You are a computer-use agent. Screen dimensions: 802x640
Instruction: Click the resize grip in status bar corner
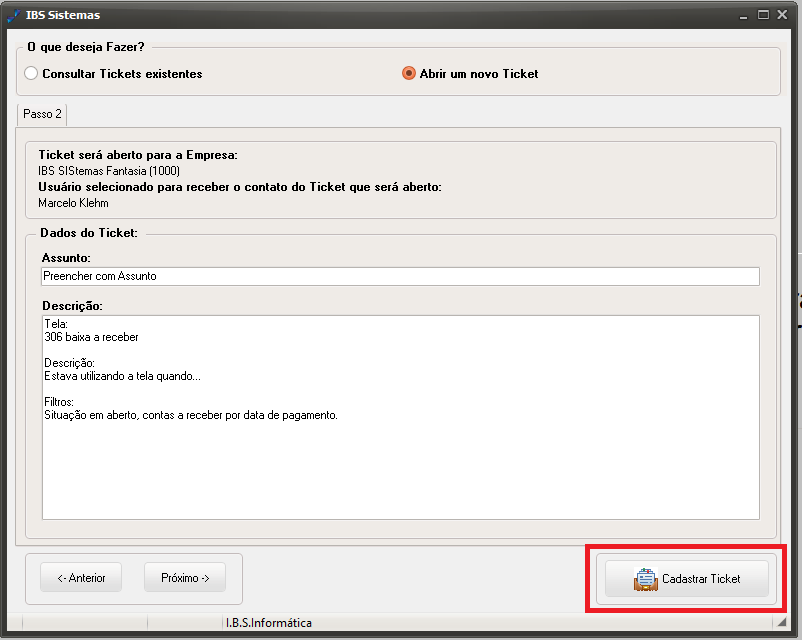(781, 622)
